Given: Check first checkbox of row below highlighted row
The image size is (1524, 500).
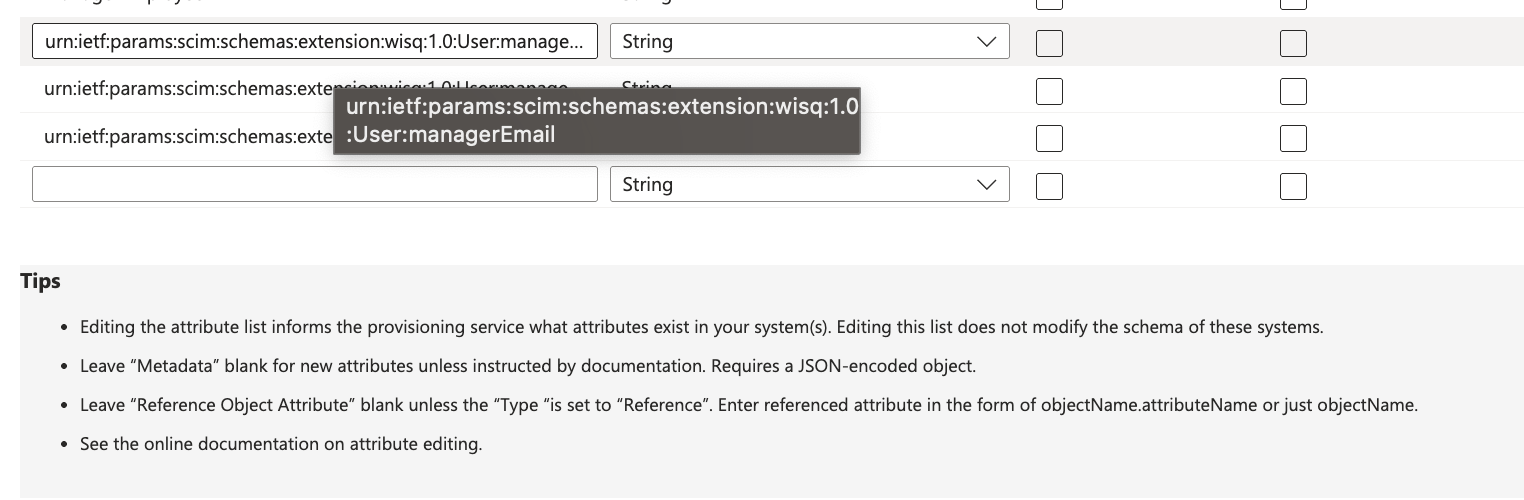Looking at the screenshot, I should tap(1049, 91).
